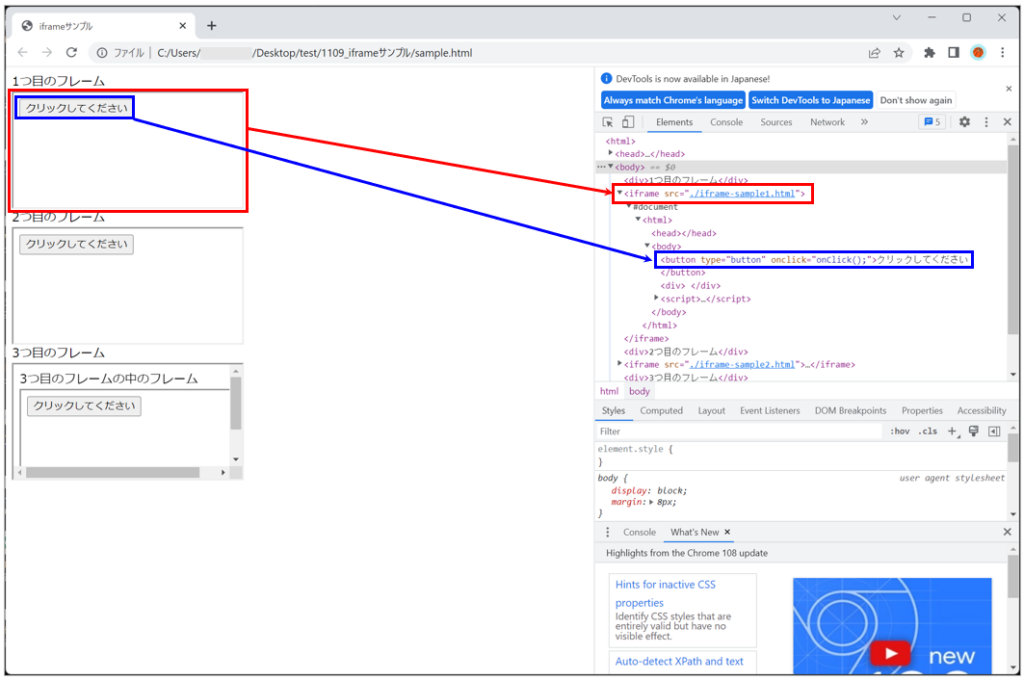Viewport: 1024px width, 680px height.
Task: Click the element state :hov icon
Action: [899, 430]
